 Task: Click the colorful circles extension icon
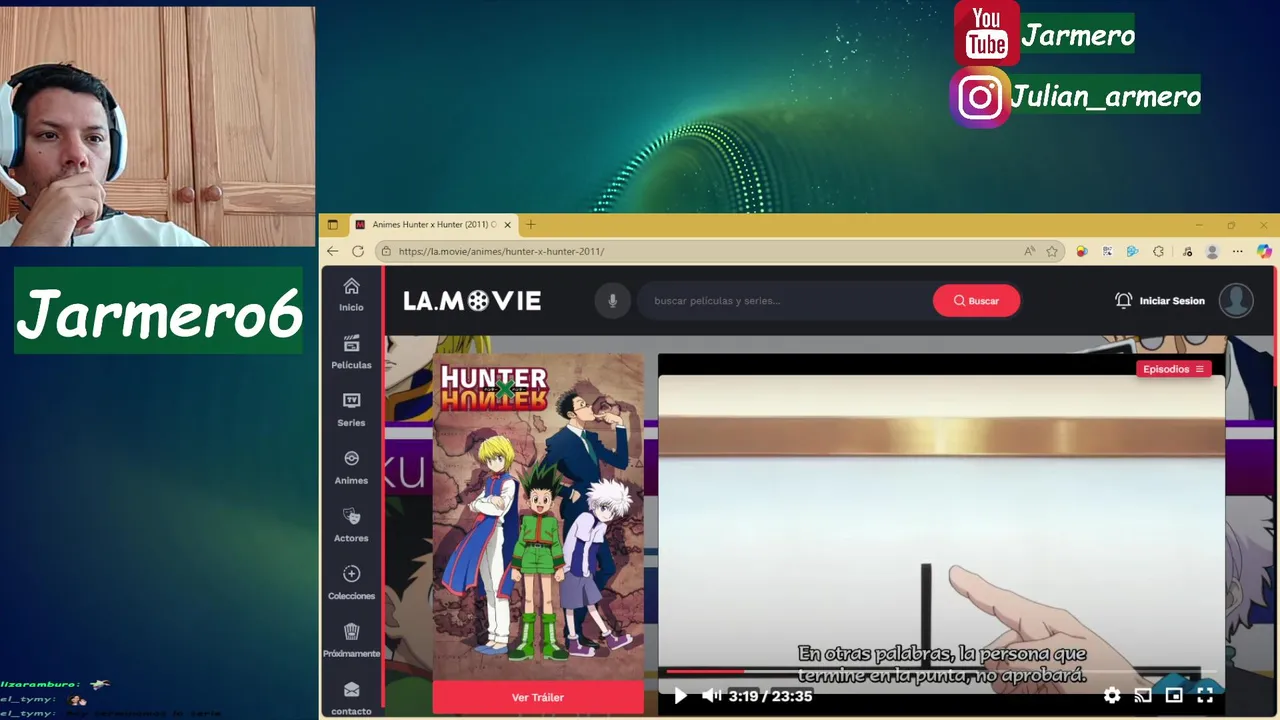coord(1082,252)
